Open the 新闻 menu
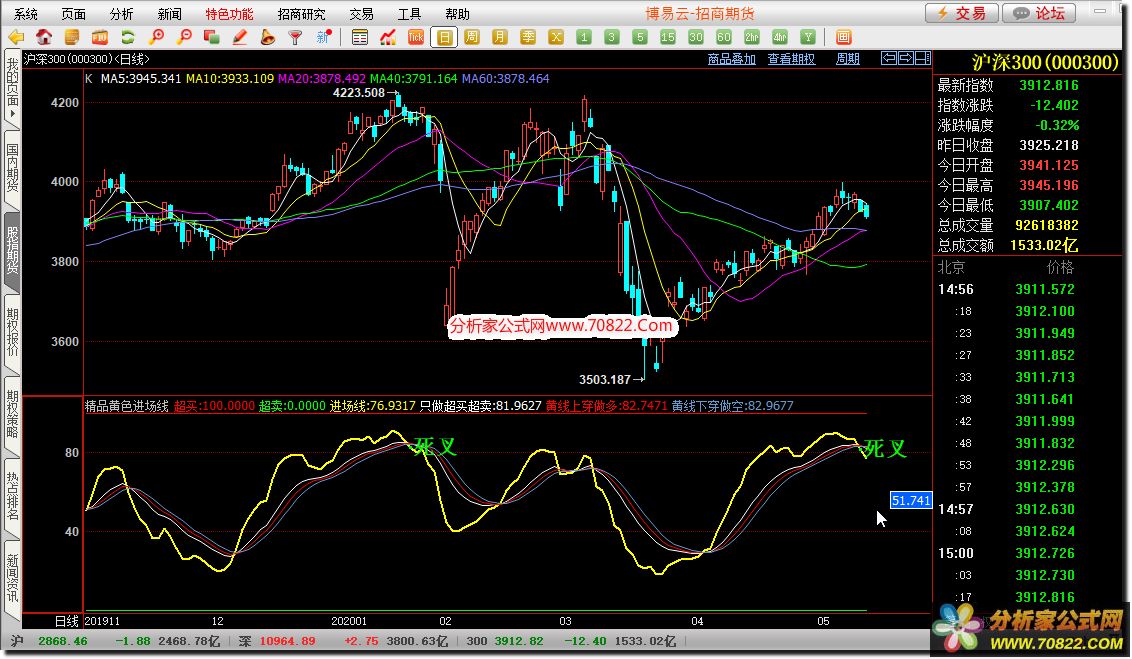This screenshot has height=659, width=1132. point(170,14)
